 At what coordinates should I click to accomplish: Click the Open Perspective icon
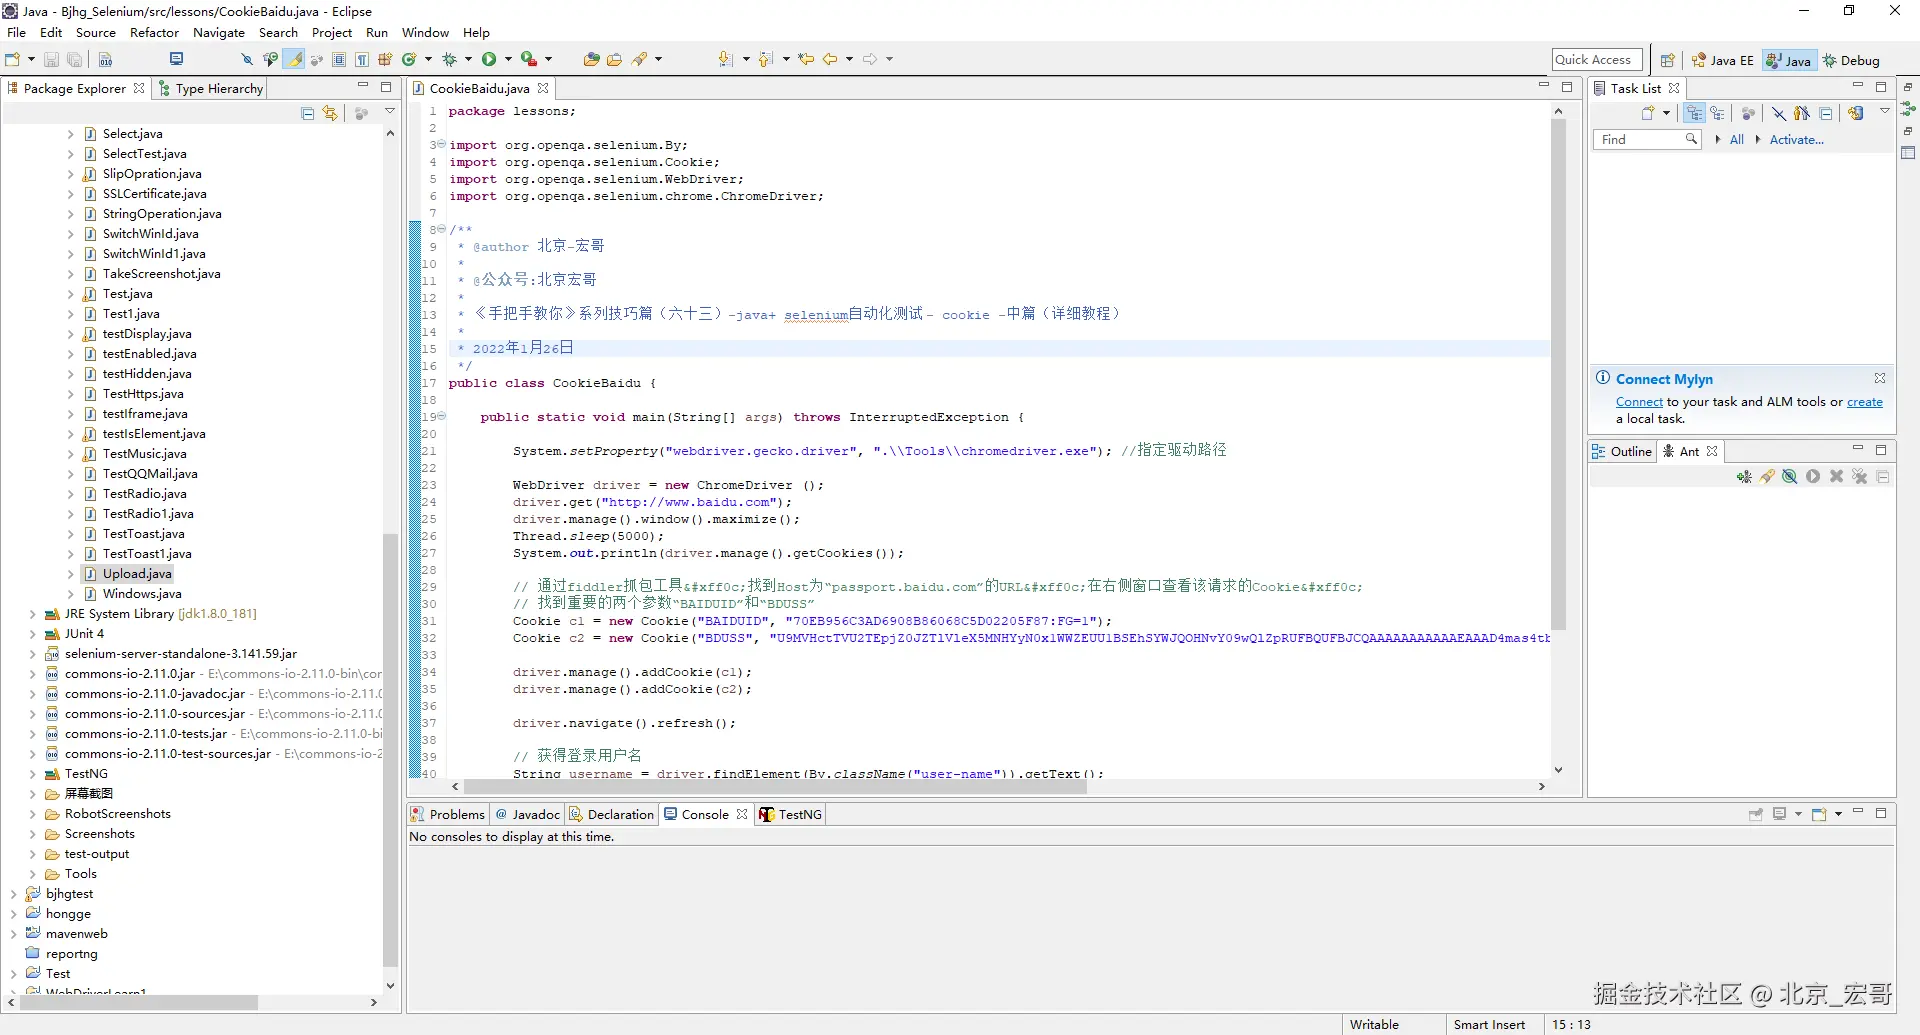click(1667, 60)
